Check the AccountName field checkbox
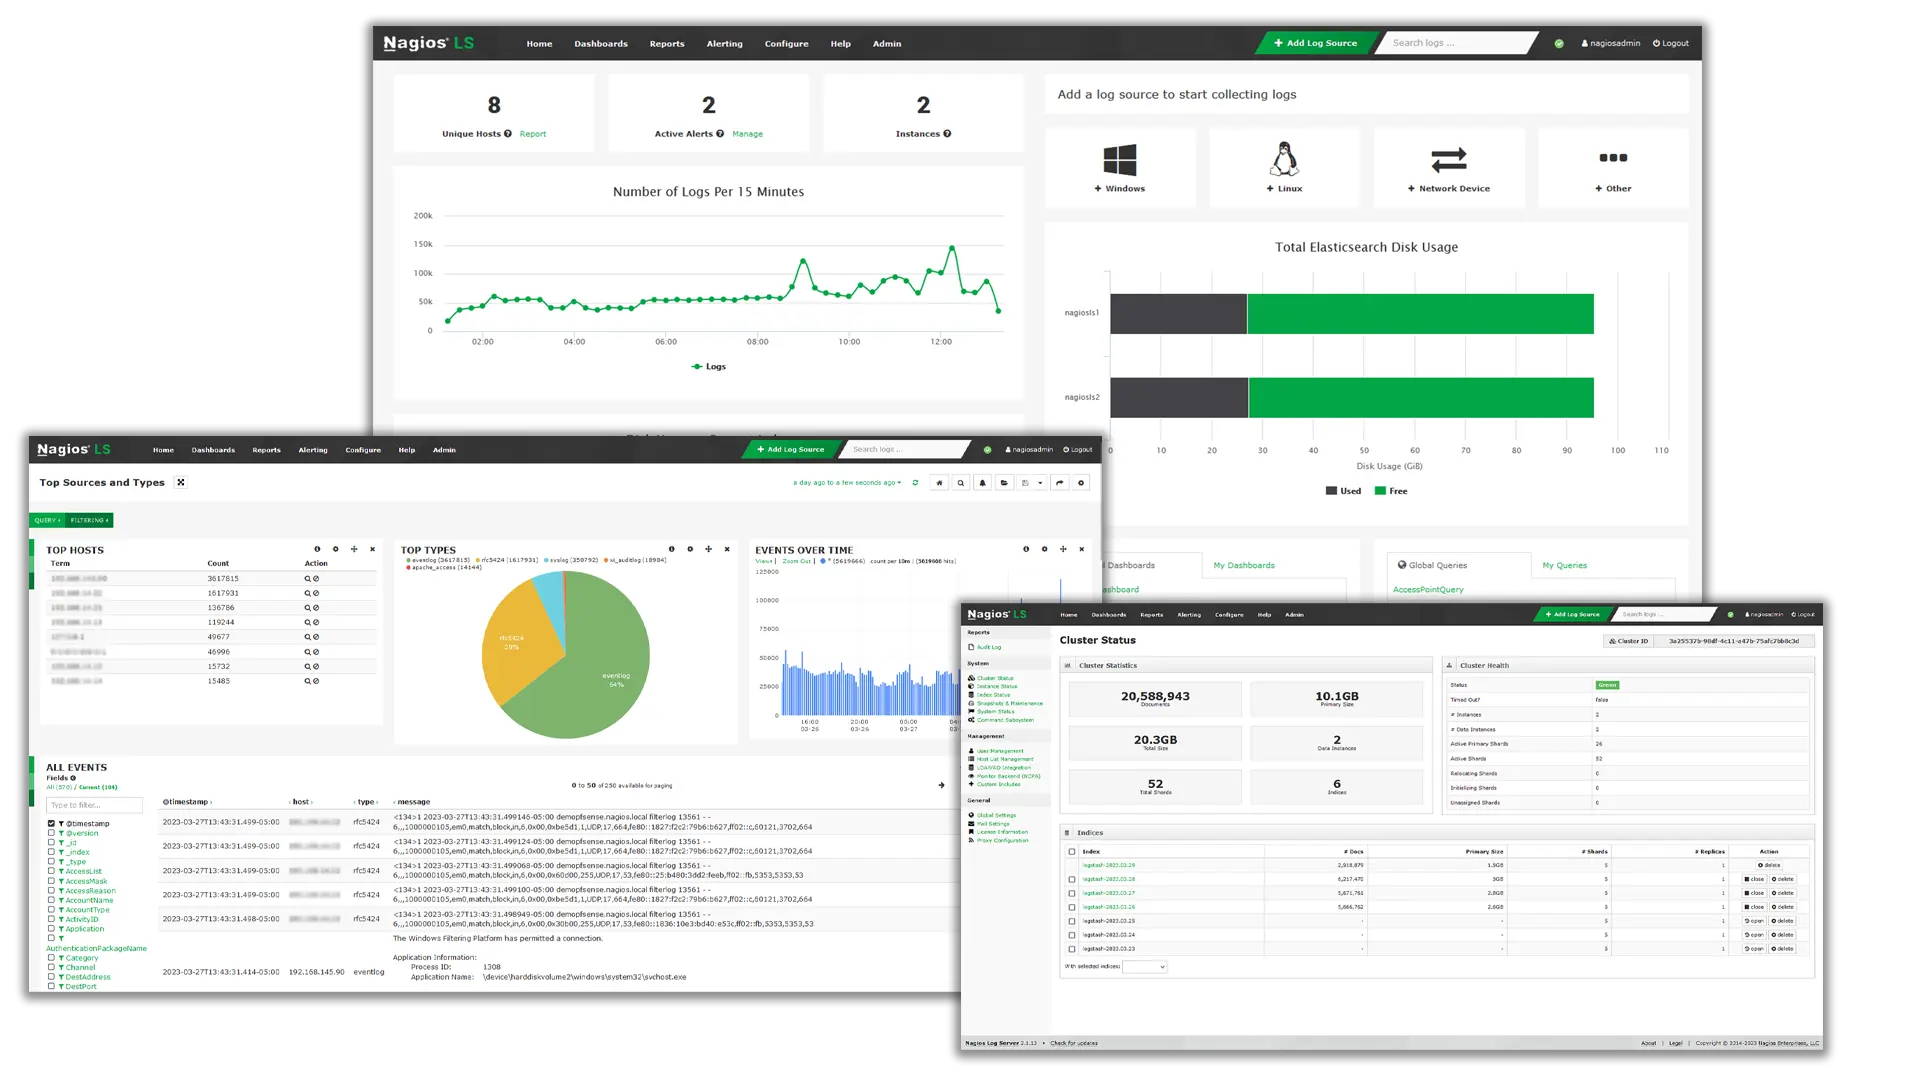This screenshot has width=1920, height=1080. 51,900
